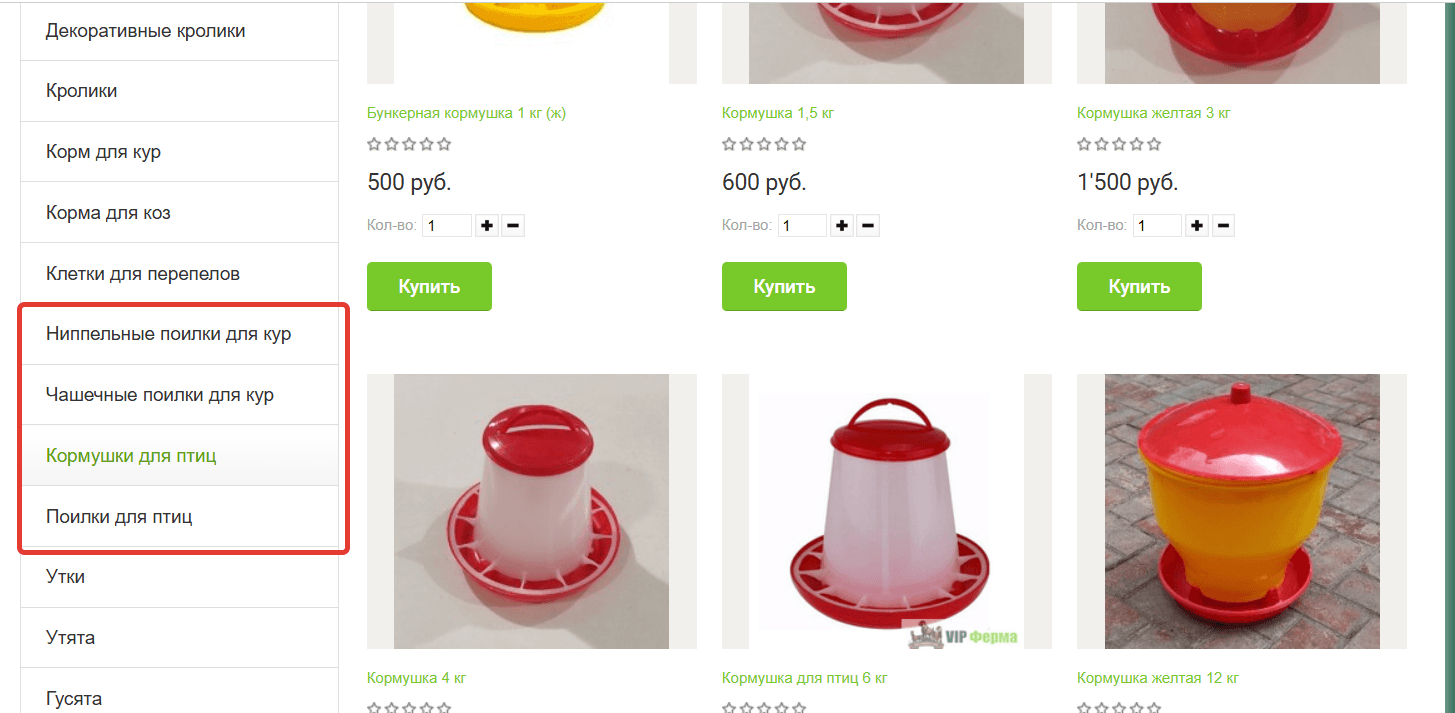Rate Бункерная кормушка 1 кг five stars
Image resolution: width=1455 pixels, height=713 pixels.
coord(444,144)
